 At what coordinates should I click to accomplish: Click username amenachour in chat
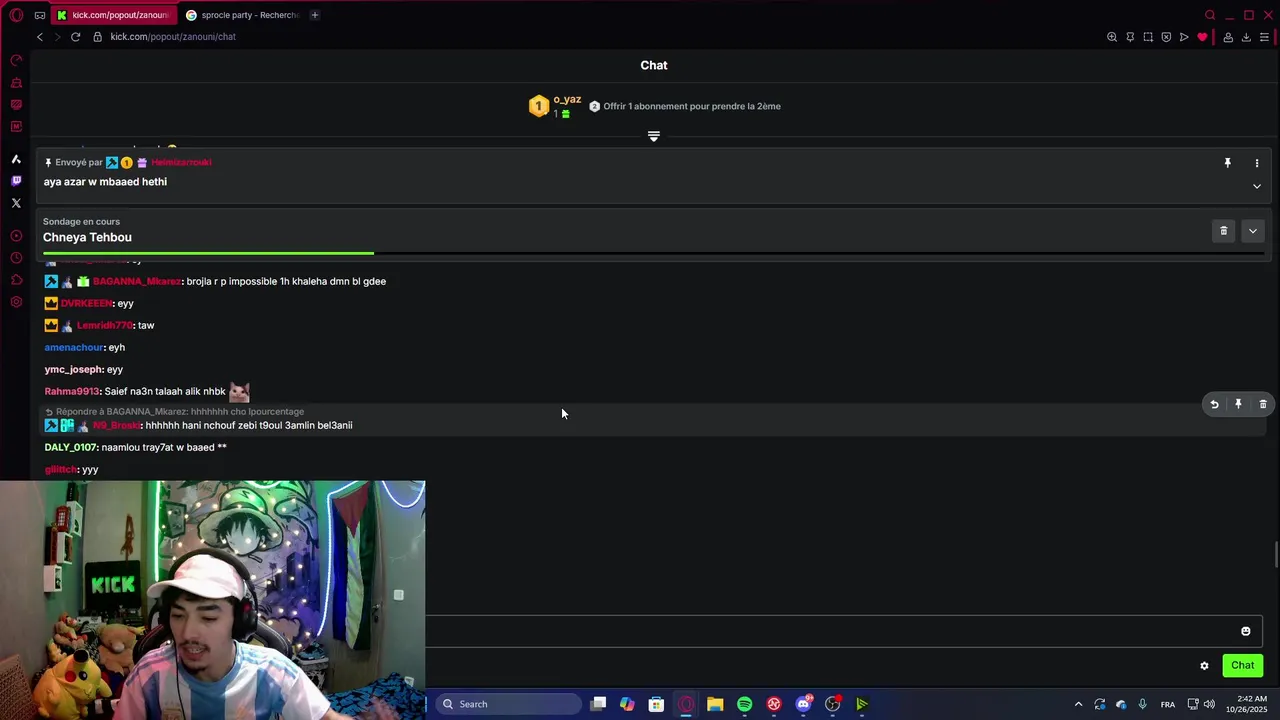pyautogui.click(x=74, y=348)
